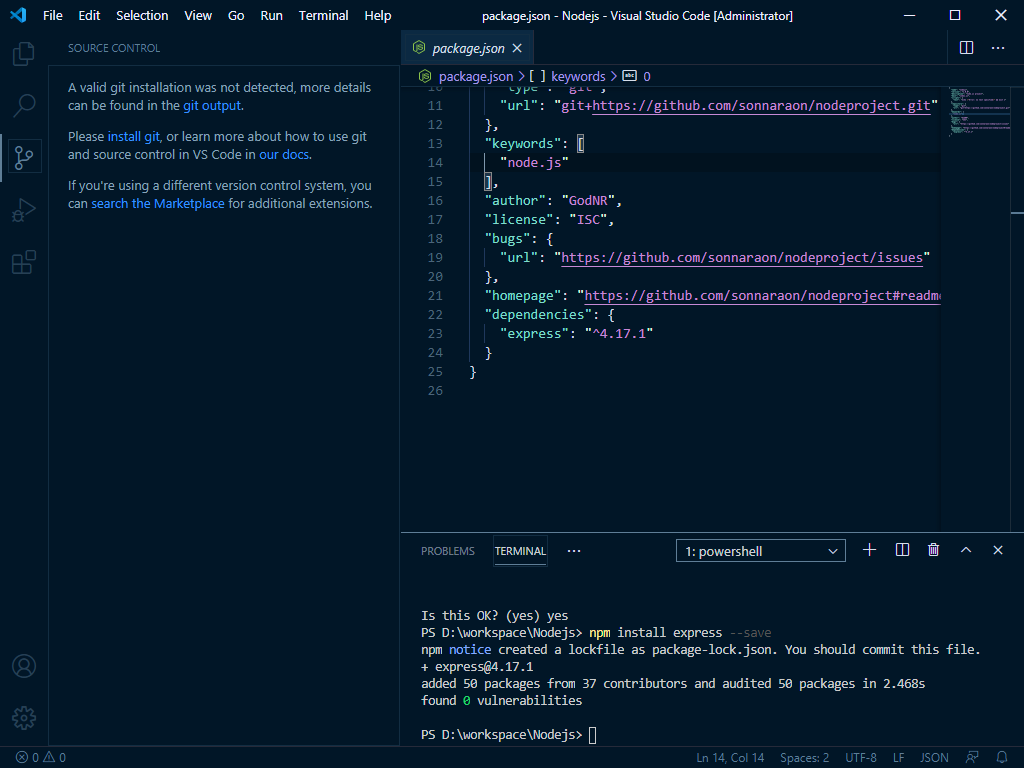The width and height of the screenshot is (1024, 768).
Task: Click the github issues URL on line 19
Action: (742, 257)
